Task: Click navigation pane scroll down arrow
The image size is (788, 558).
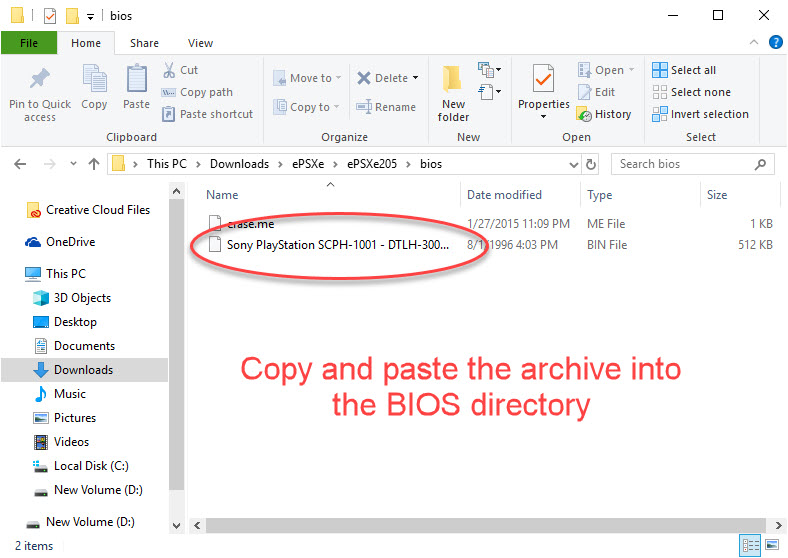Action: tap(176, 526)
